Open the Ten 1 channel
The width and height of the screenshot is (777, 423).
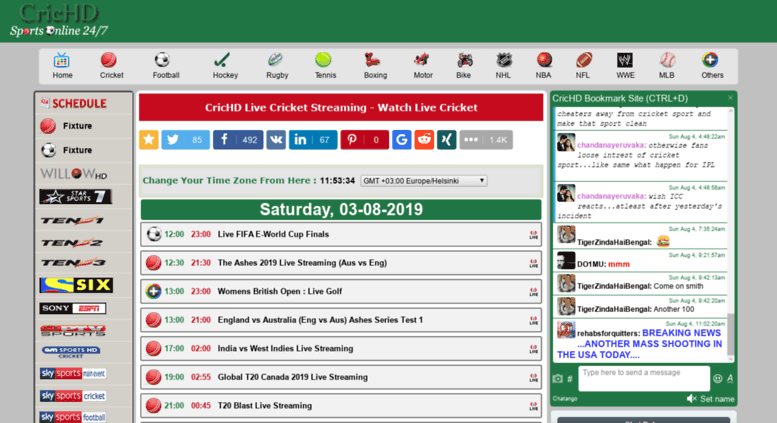(x=72, y=220)
